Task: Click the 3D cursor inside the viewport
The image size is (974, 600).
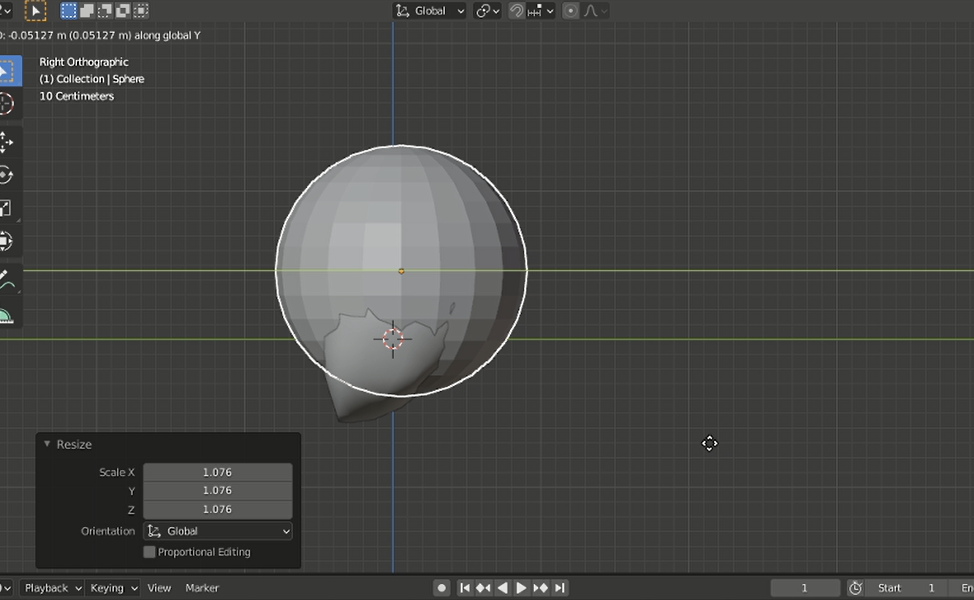Action: (393, 339)
